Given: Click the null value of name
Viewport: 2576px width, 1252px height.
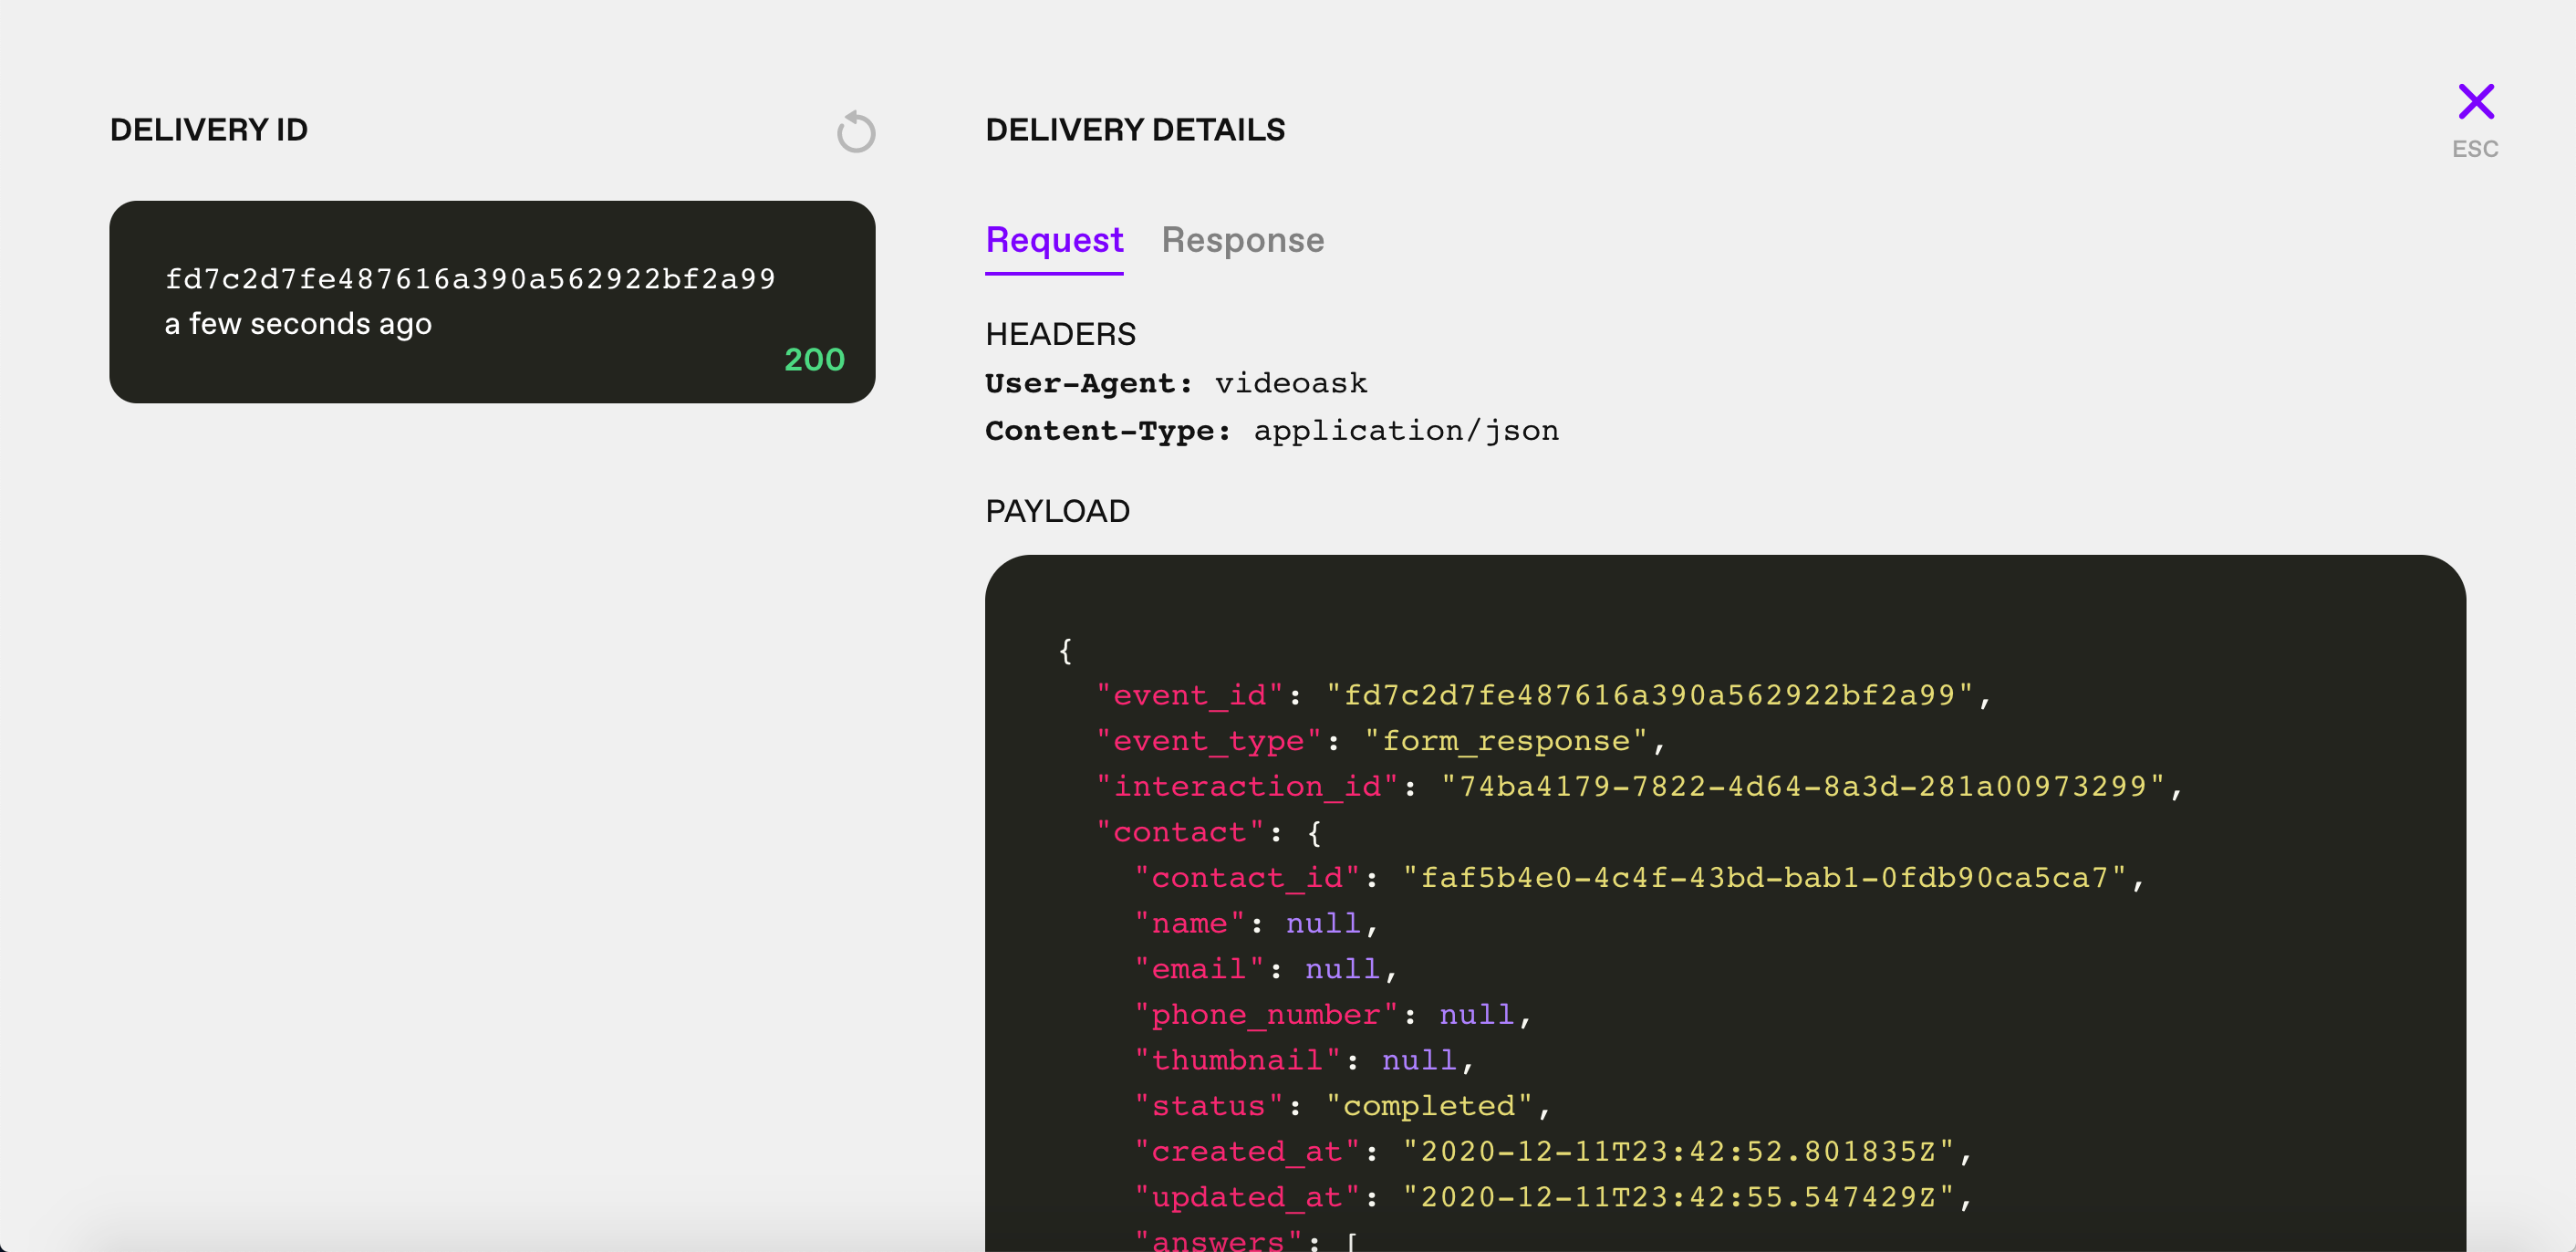Looking at the screenshot, I should (1322, 923).
